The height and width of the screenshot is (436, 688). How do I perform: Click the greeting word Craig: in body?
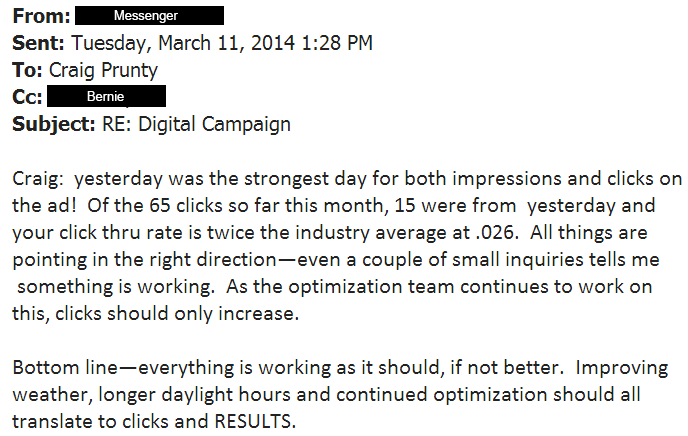click(x=38, y=179)
